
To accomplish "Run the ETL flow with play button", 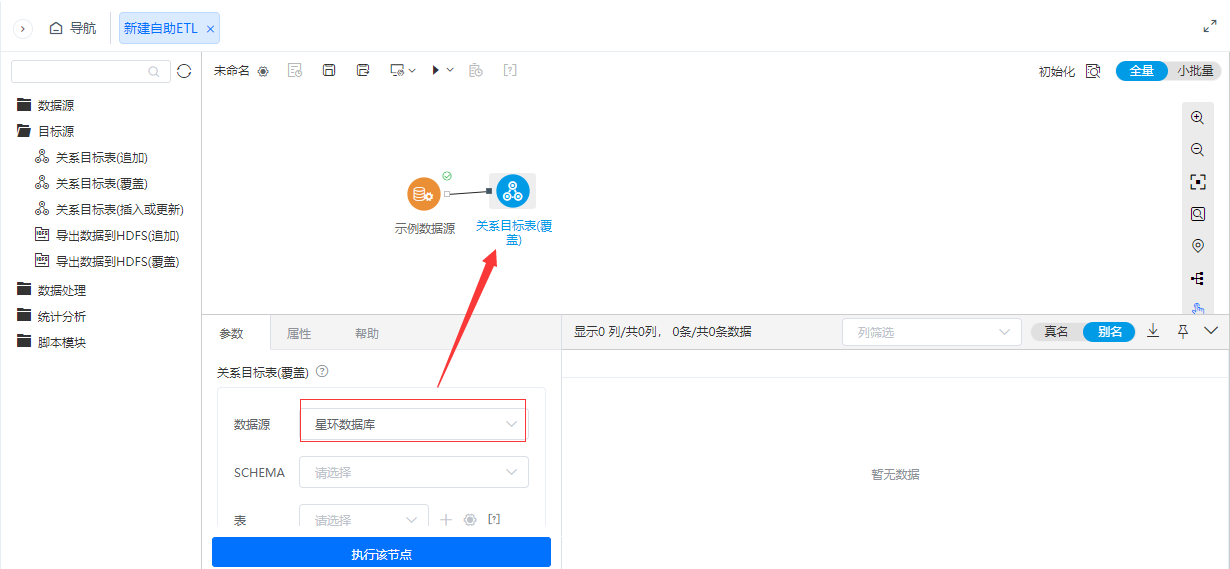I will pyautogui.click(x=436, y=70).
